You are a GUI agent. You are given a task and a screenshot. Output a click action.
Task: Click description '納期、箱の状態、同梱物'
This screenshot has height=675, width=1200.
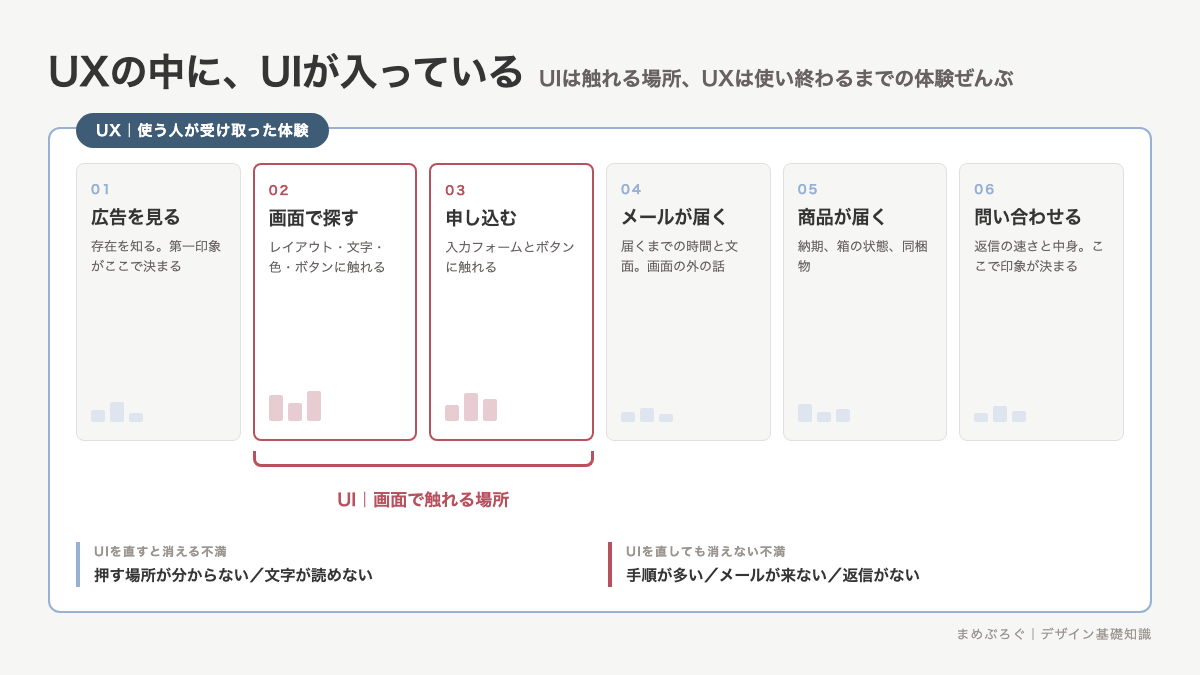pos(863,256)
